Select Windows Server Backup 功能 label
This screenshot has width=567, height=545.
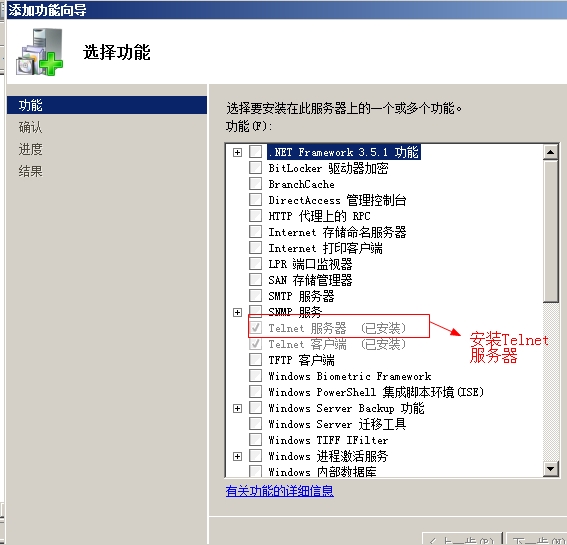click(346, 408)
